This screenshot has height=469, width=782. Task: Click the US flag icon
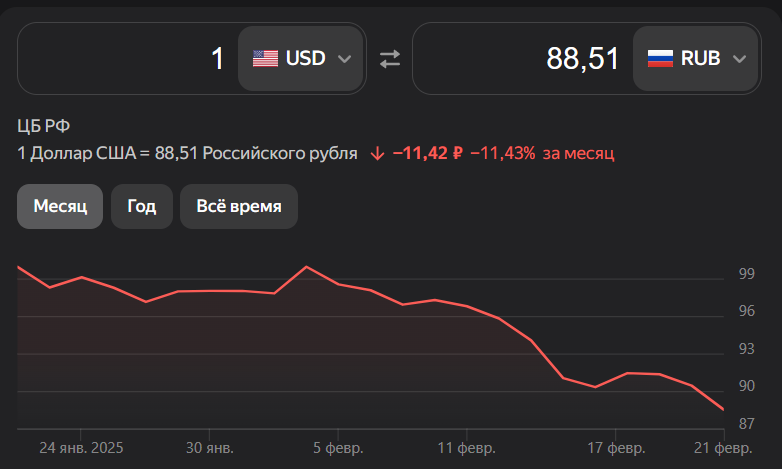coord(265,59)
